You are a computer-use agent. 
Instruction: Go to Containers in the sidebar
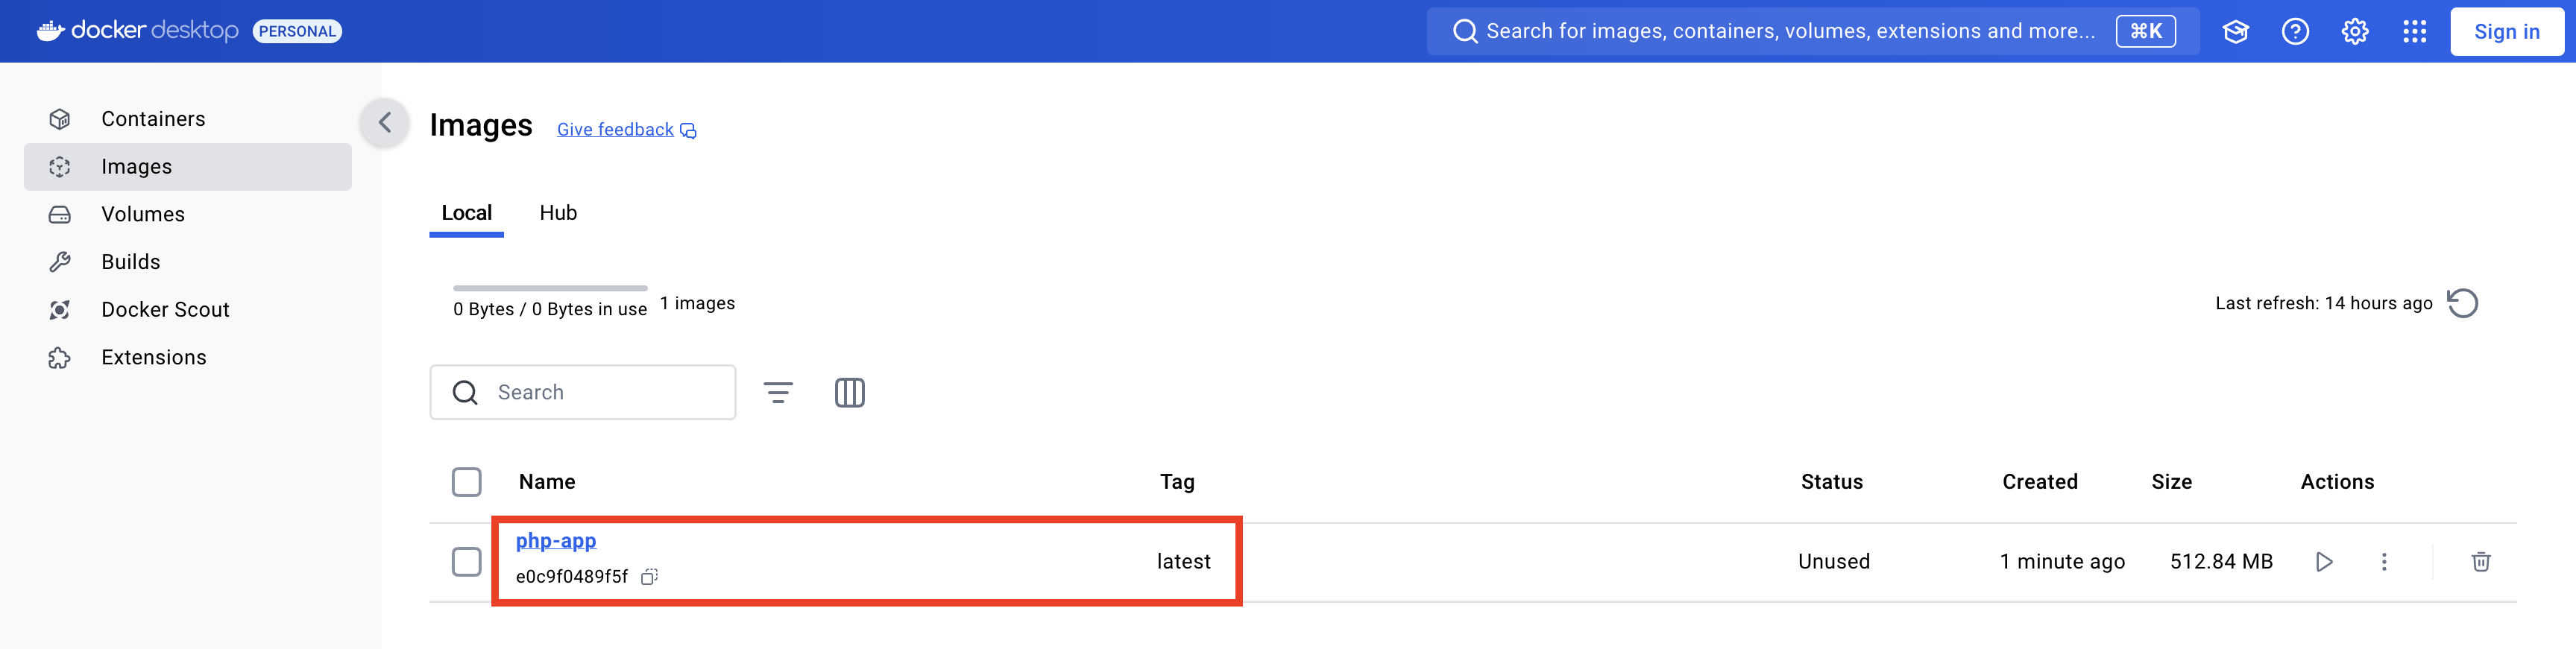pyautogui.click(x=153, y=119)
